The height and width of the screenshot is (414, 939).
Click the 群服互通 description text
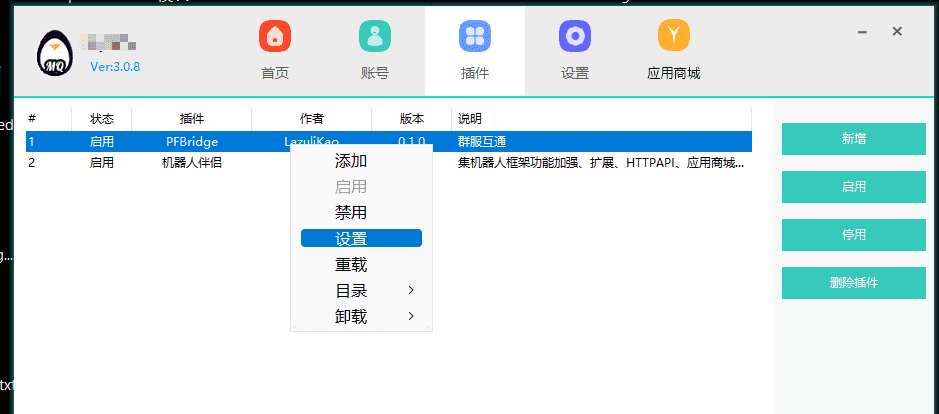(482, 142)
